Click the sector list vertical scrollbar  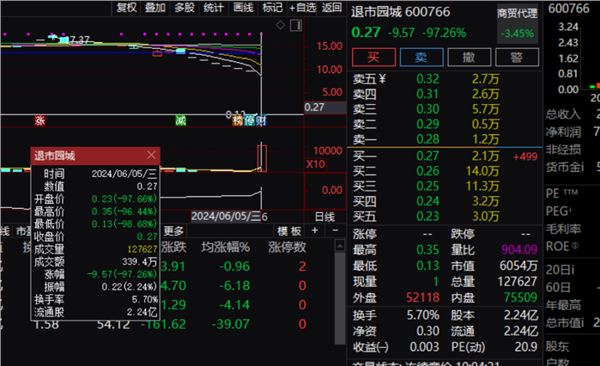(x=340, y=292)
